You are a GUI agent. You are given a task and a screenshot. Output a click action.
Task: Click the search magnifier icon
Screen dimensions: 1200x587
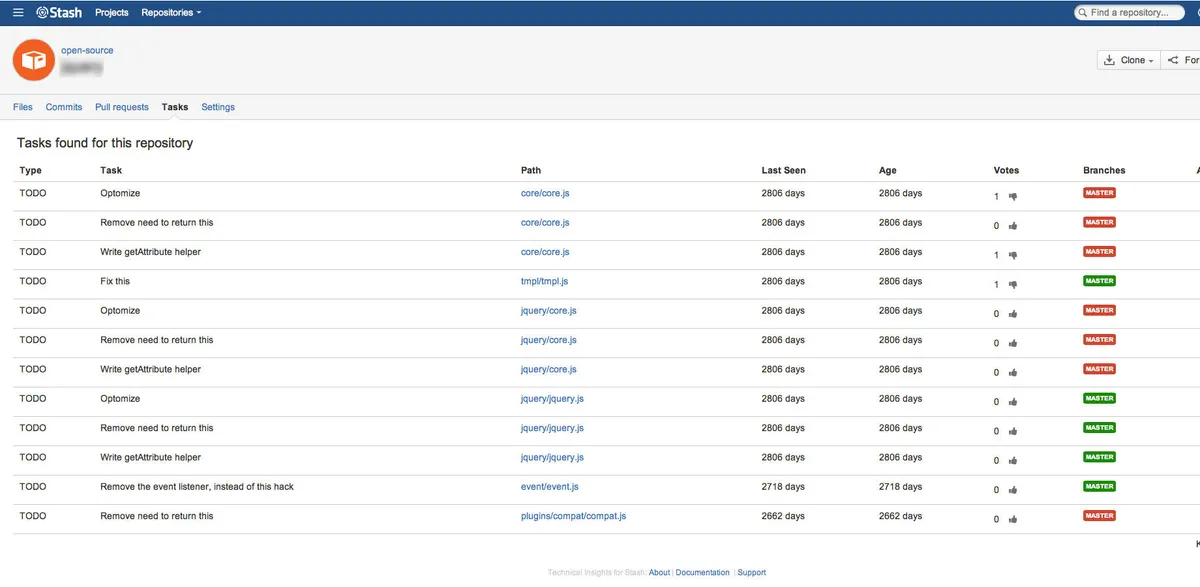[x=1083, y=13]
